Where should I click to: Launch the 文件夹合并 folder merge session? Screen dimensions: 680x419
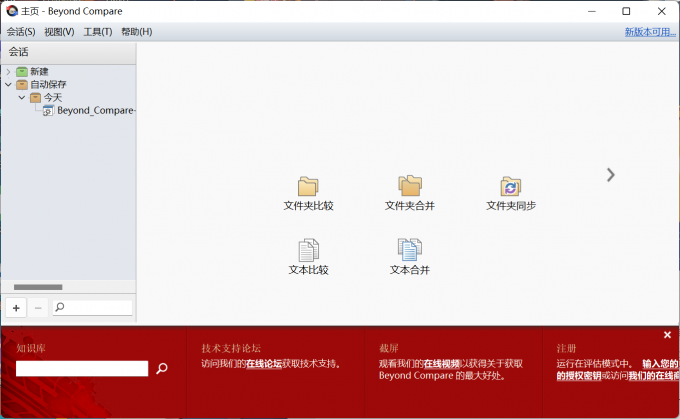point(409,194)
